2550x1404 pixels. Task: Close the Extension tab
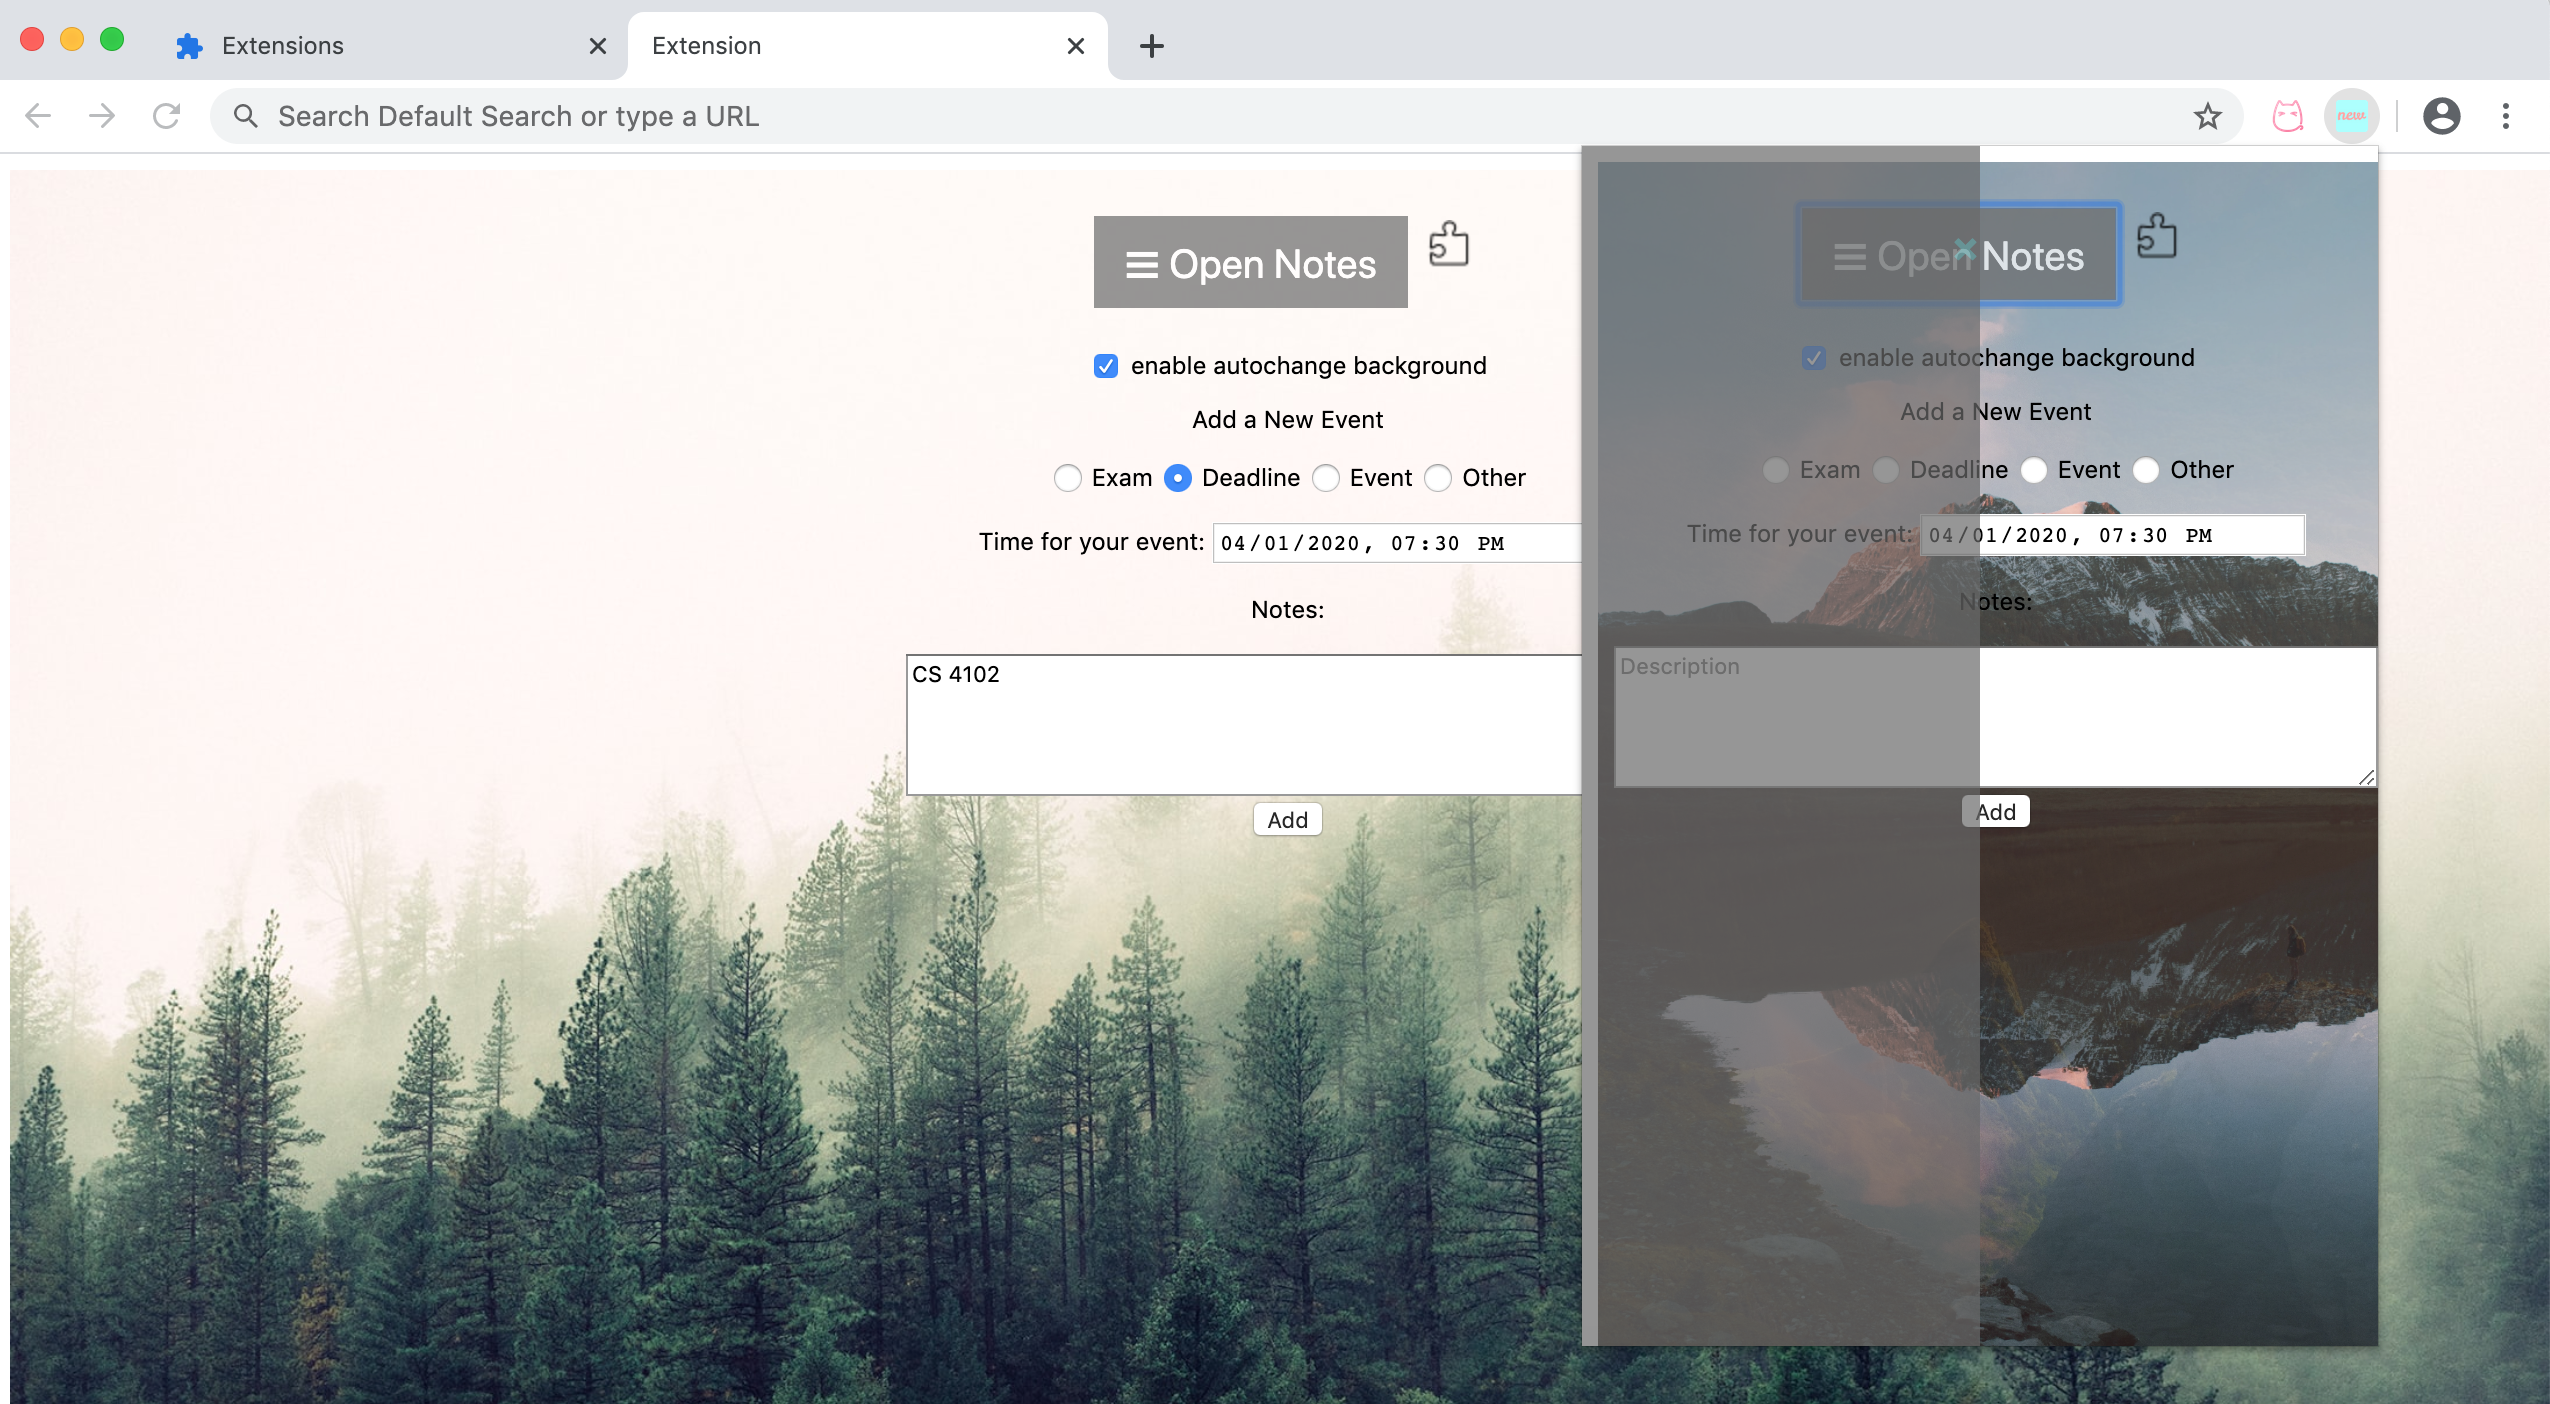click(x=1075, y=46)
